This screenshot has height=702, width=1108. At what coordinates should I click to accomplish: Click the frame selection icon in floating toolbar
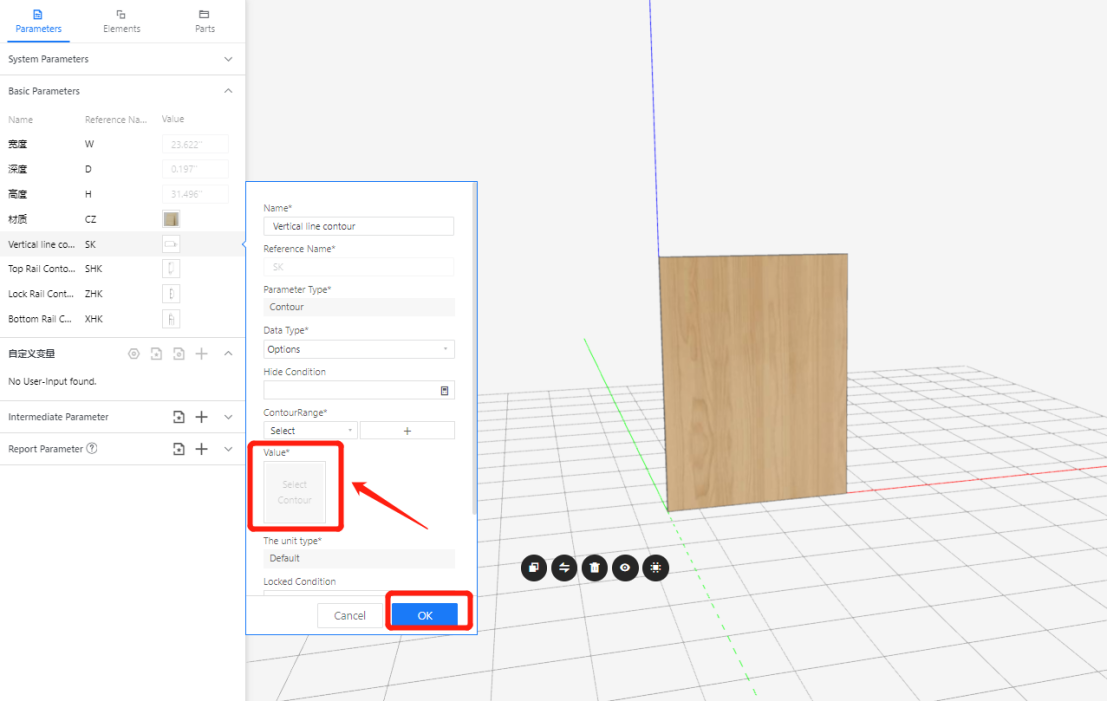coord(656,568)
